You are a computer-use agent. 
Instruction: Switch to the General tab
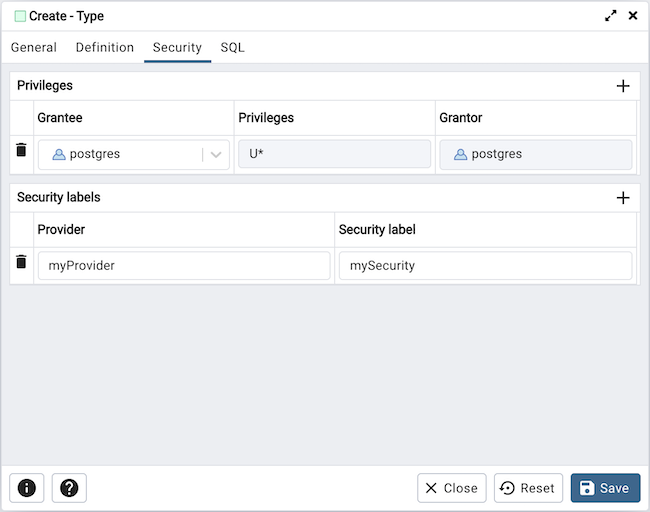(34, 47)
